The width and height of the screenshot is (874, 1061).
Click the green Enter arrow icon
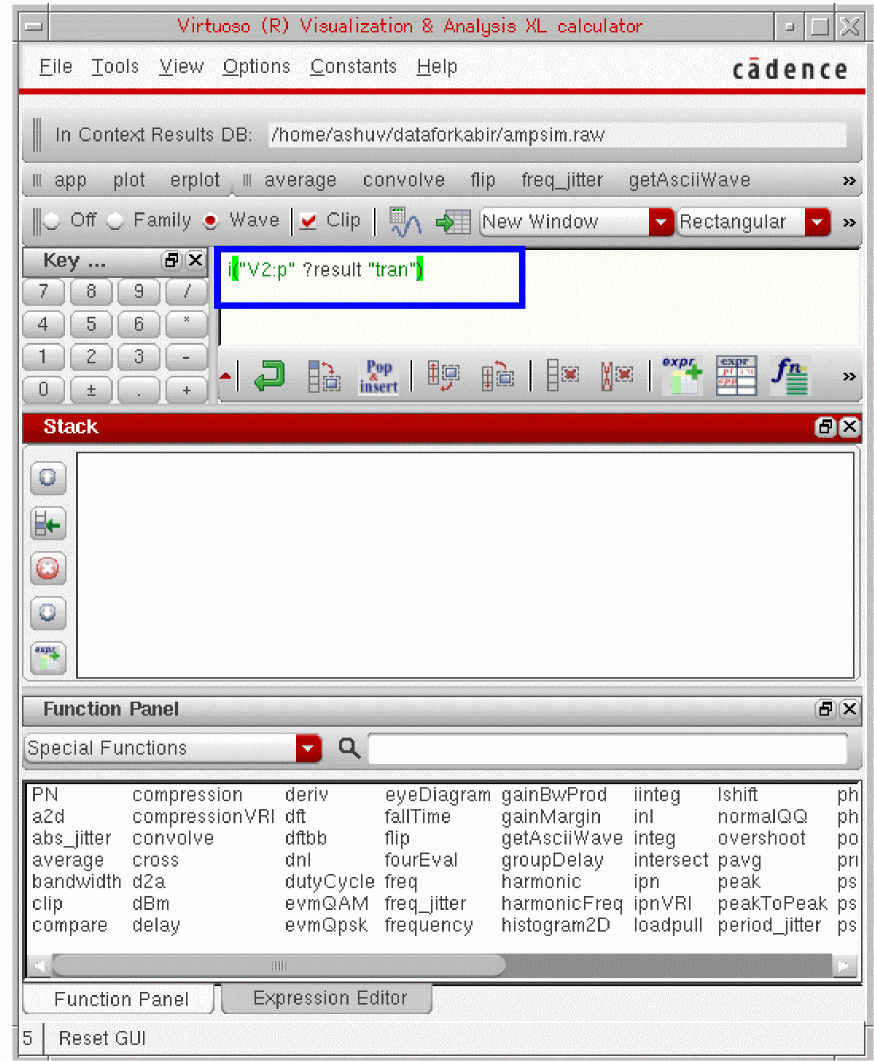point(269,376)
